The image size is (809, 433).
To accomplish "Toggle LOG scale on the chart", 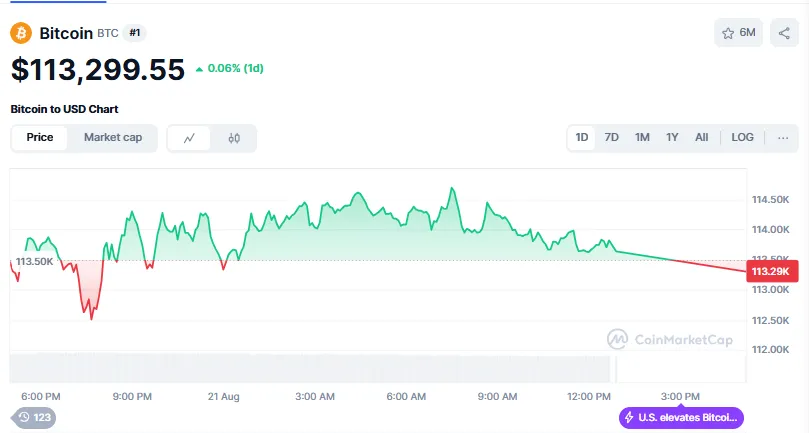I will pyautogui.click(x=742, y=137).
